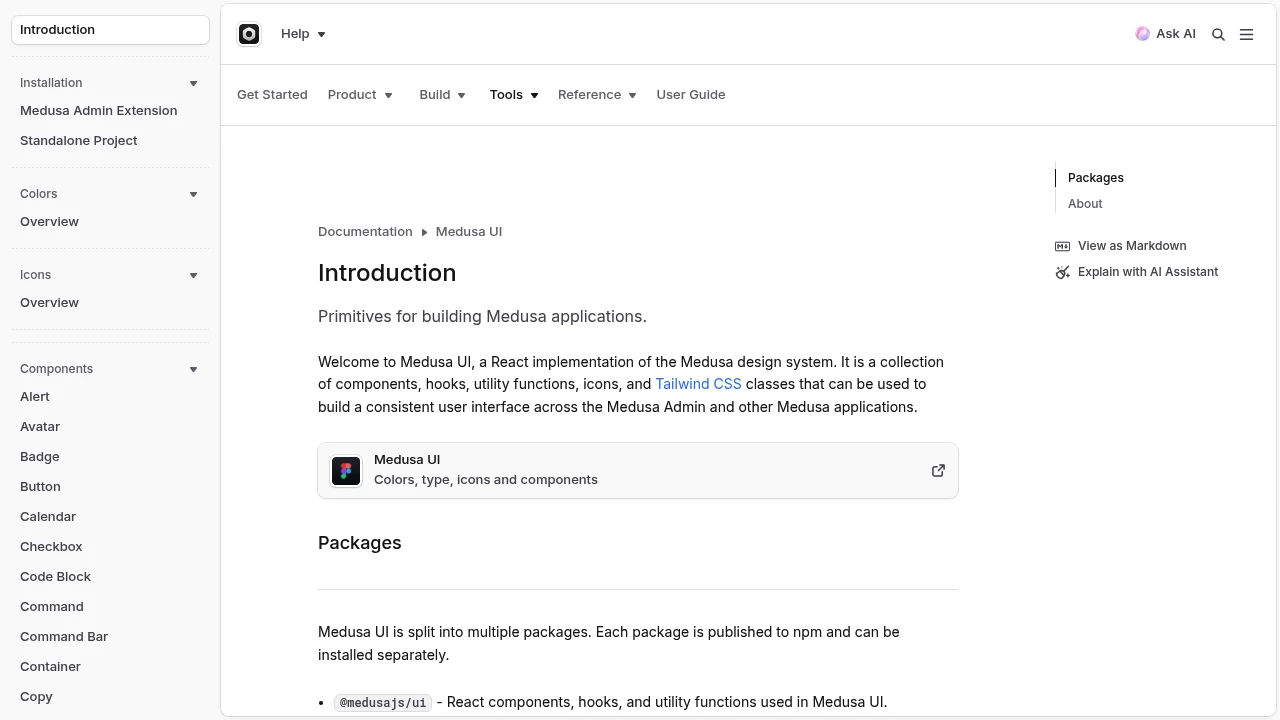Open the Product navigation dropdown

coord(360,95)
